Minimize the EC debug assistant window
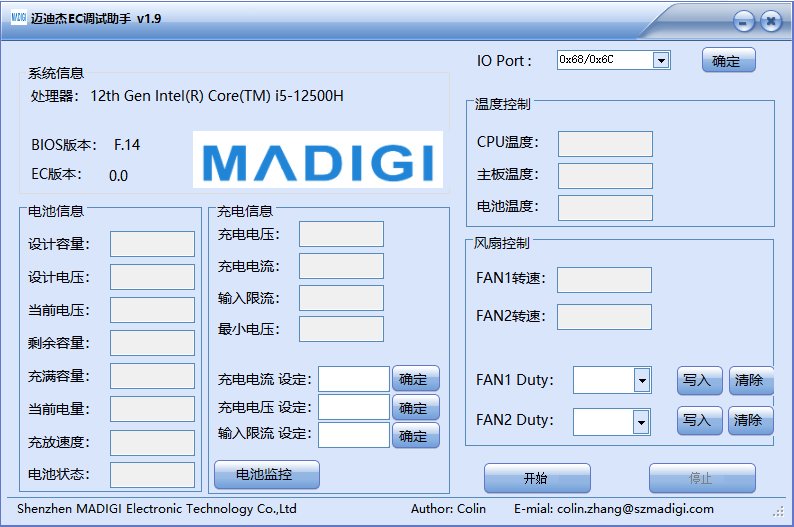 click(x=743, y=21)
